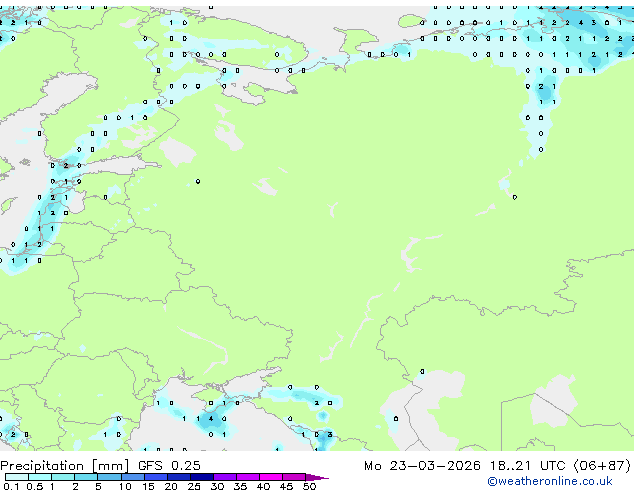
Task: Click the '10' legend scale value
Action: tap(125, 486)
